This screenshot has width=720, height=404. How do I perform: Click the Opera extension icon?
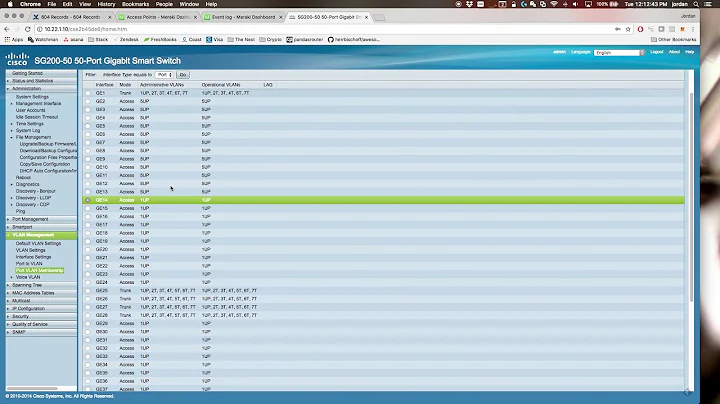(640, 29)
